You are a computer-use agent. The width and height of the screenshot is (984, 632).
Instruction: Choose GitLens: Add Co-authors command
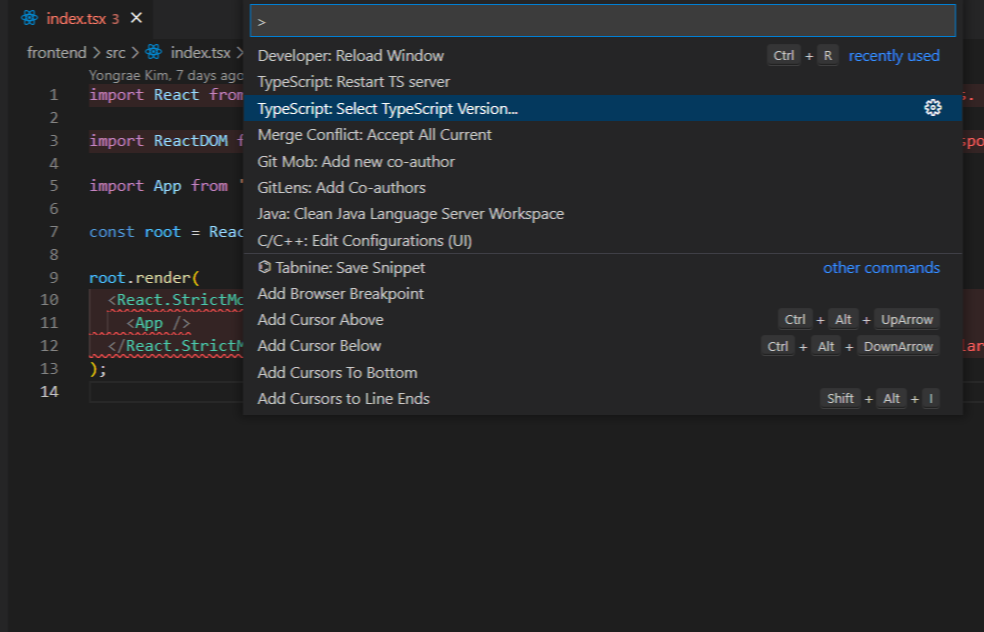[x=602, y=188]
